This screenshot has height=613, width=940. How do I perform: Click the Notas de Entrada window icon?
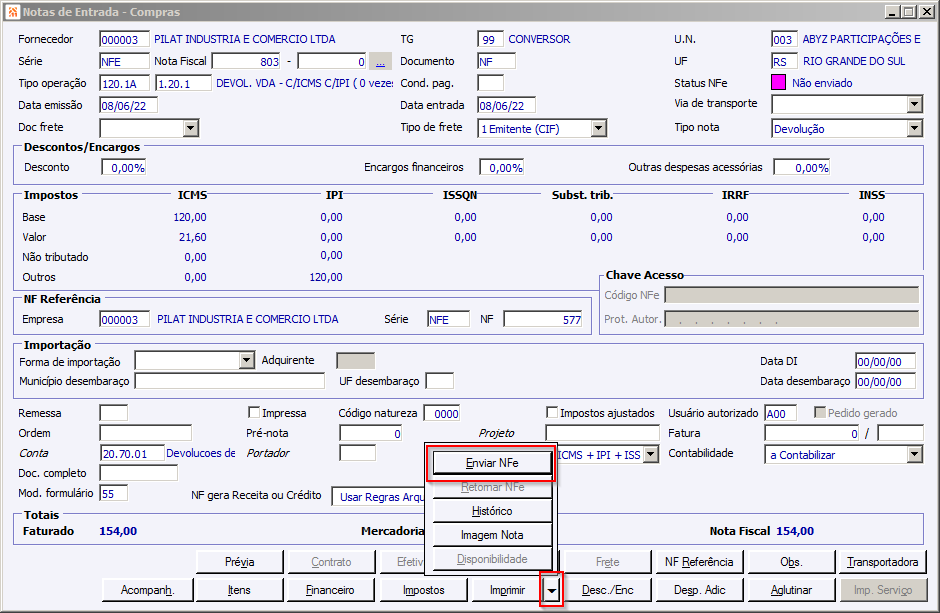pos(11,11)
